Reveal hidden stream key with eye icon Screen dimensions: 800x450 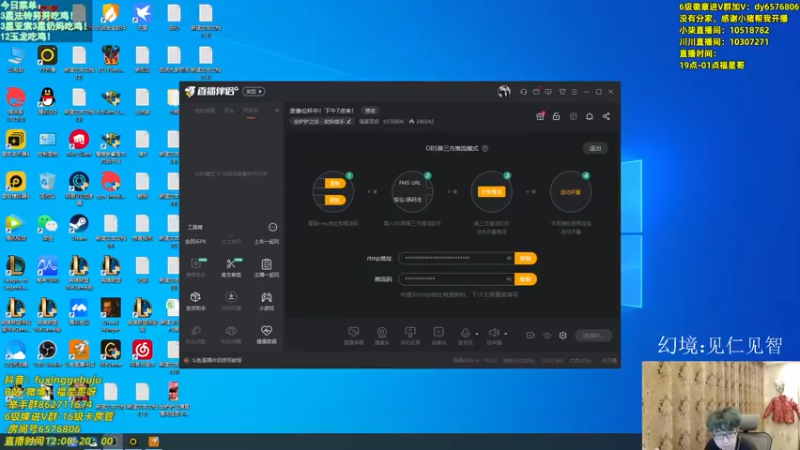point(509,279)
